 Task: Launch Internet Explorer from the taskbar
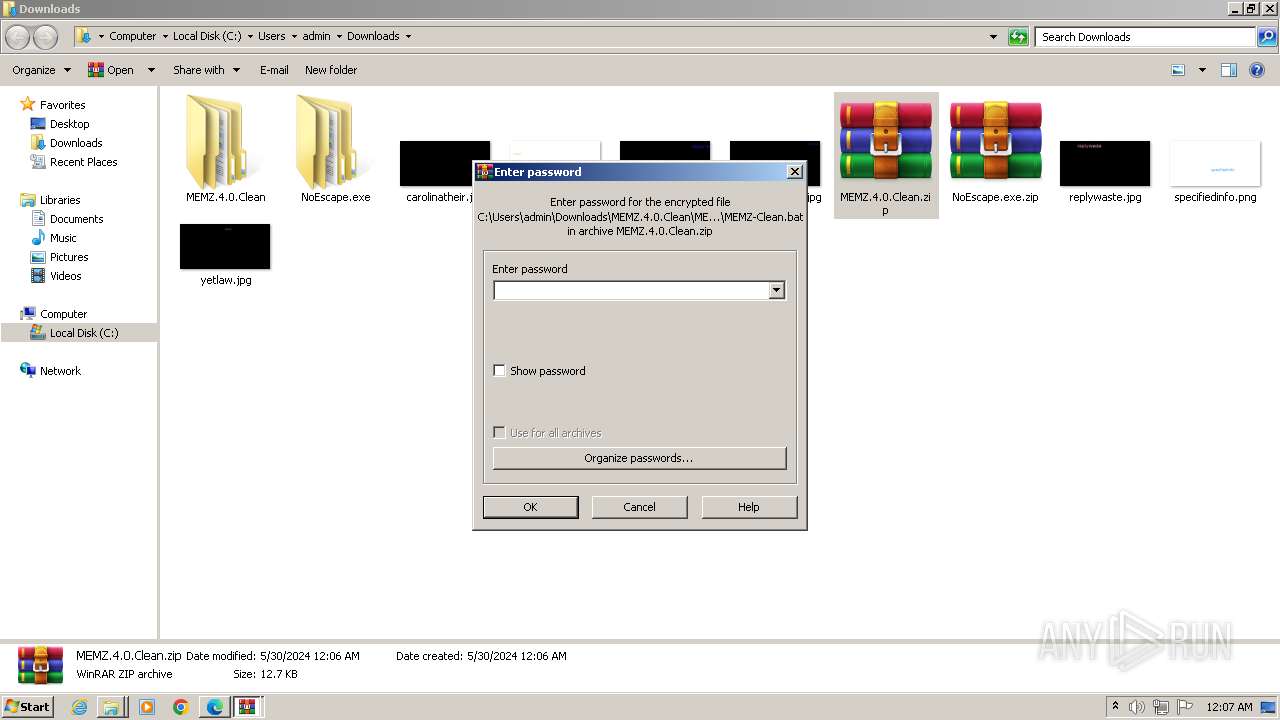click(x=80, y=707)
